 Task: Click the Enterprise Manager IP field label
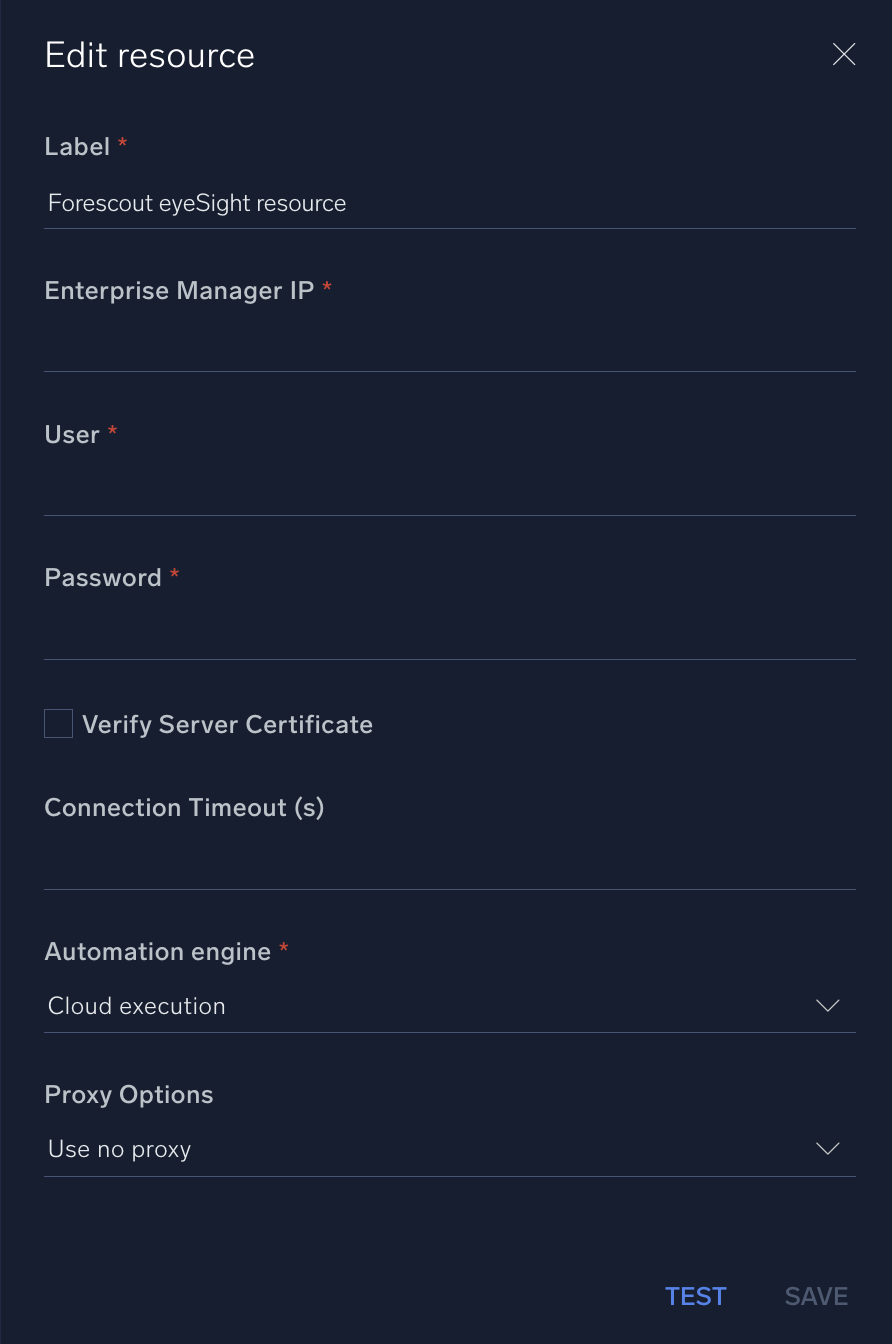[x=179, y=291]
